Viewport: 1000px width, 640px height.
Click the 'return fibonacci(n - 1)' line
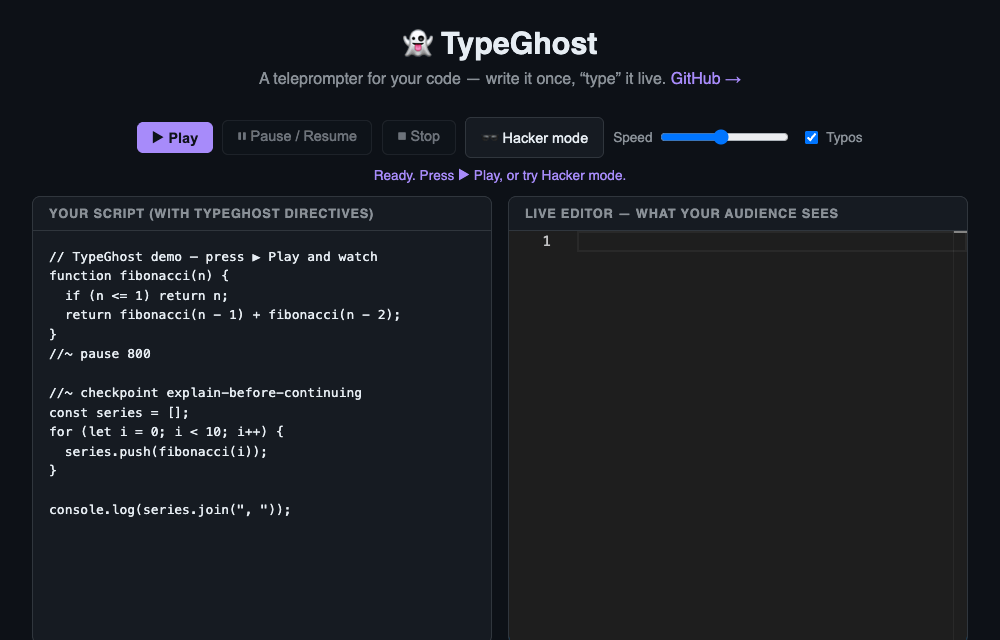tap(233, 315)
